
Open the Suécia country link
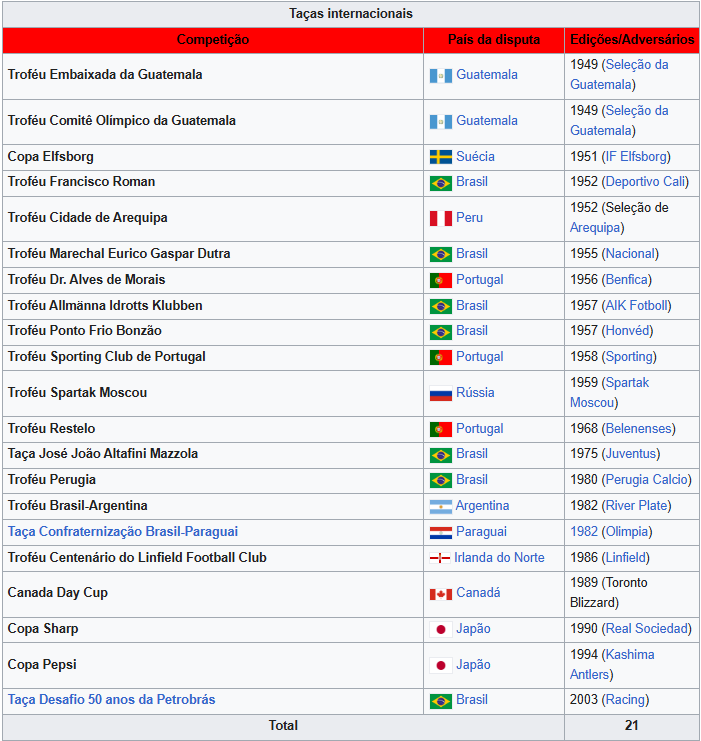[475, 156]
